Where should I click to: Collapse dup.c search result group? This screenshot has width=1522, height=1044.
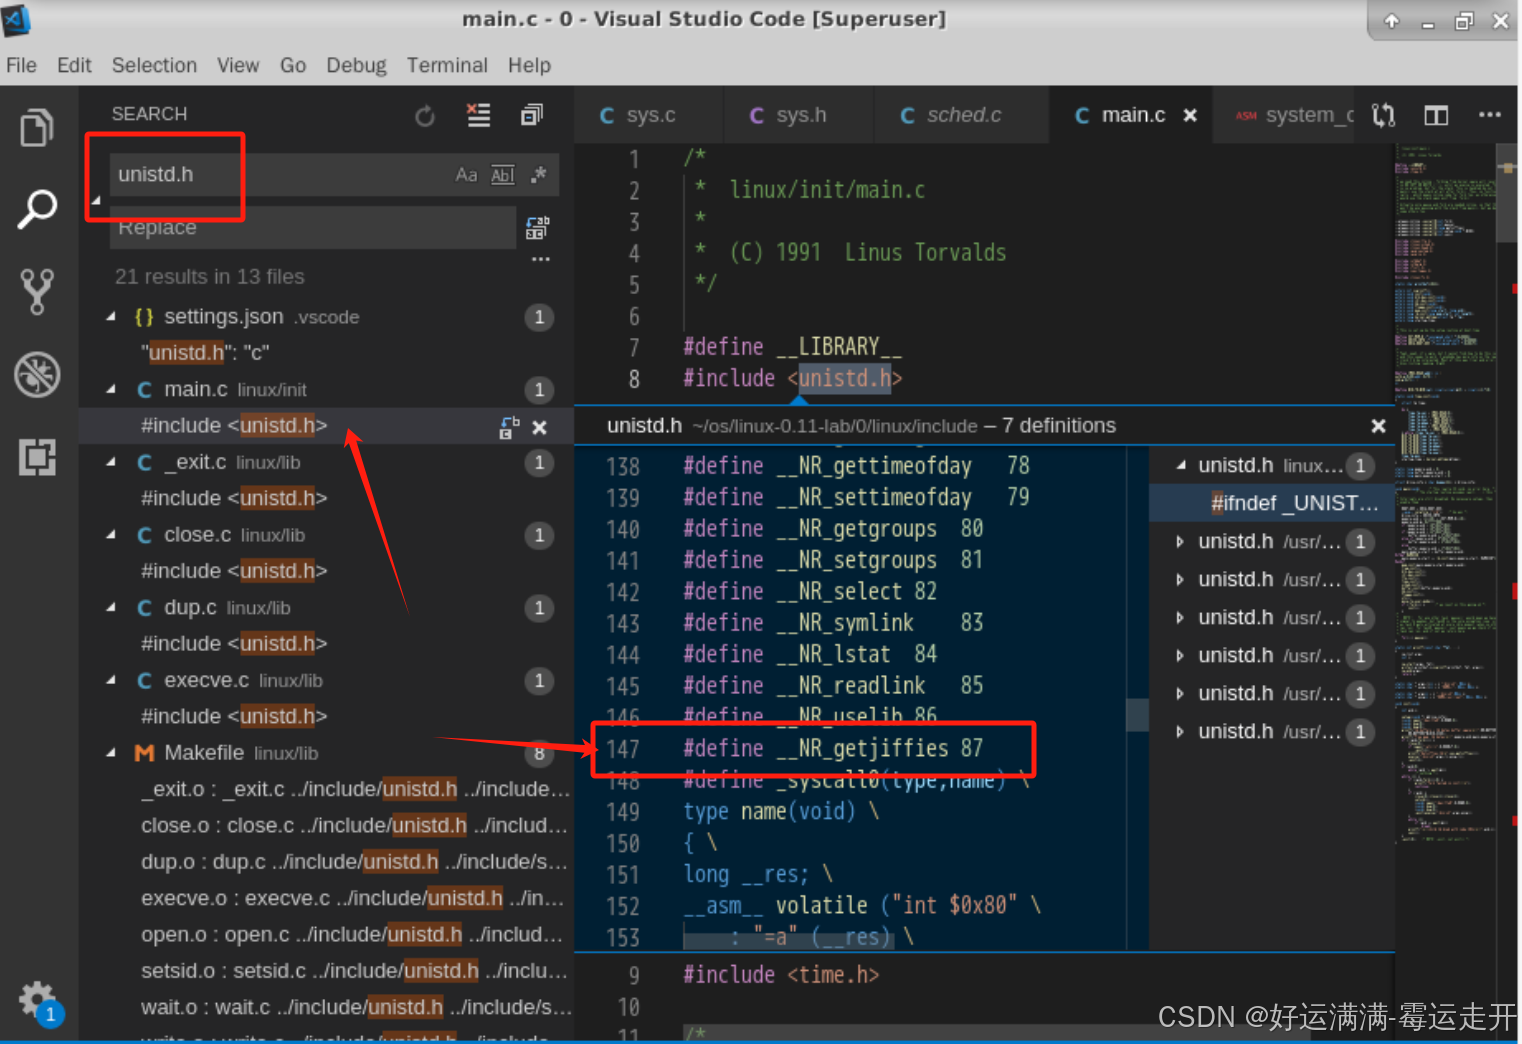tap(111, 608)
